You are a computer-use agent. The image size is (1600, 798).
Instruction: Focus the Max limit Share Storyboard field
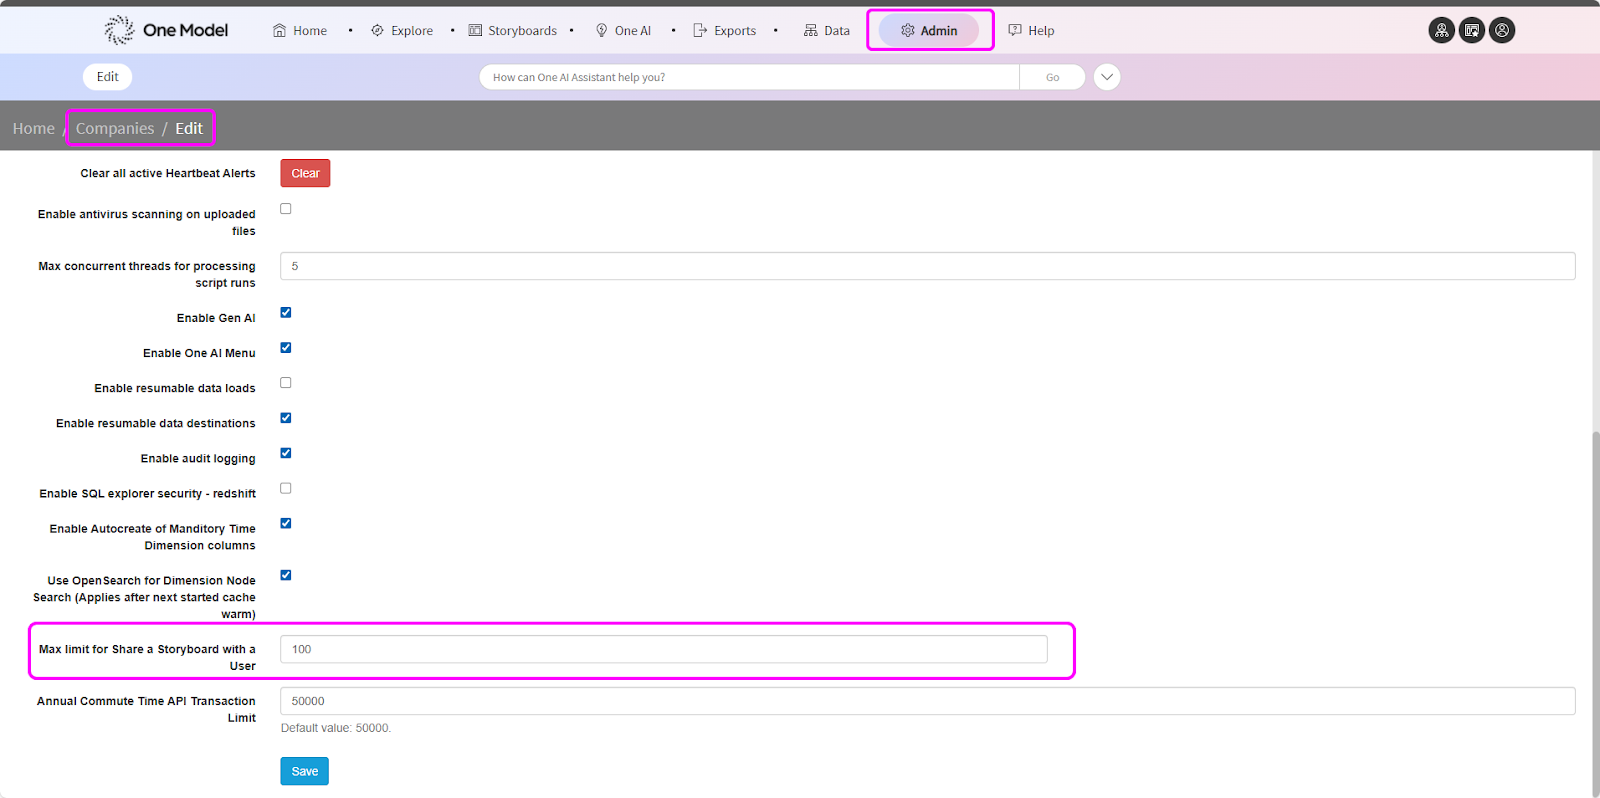coord(663,649)
